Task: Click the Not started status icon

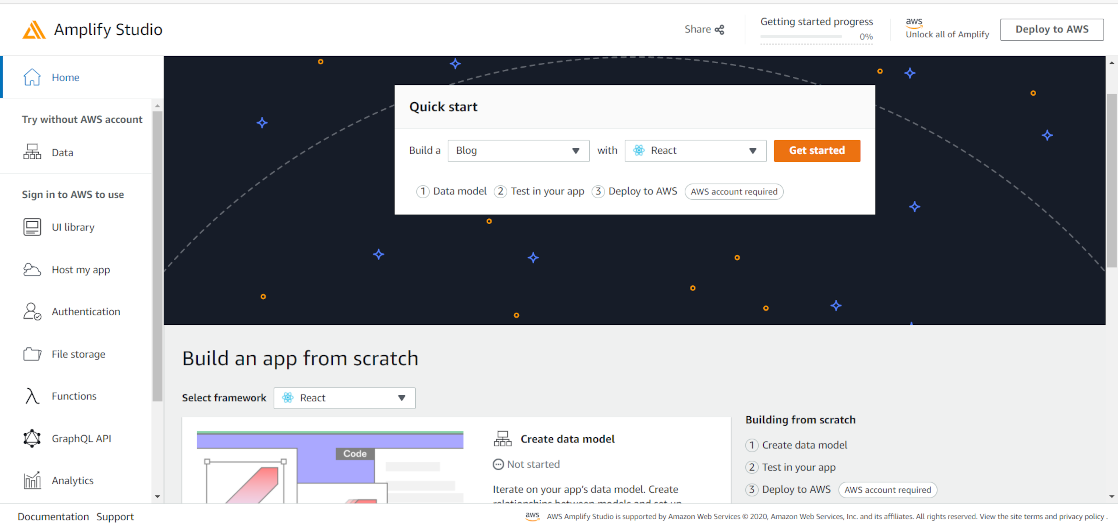Action: (x=498, y=464)
